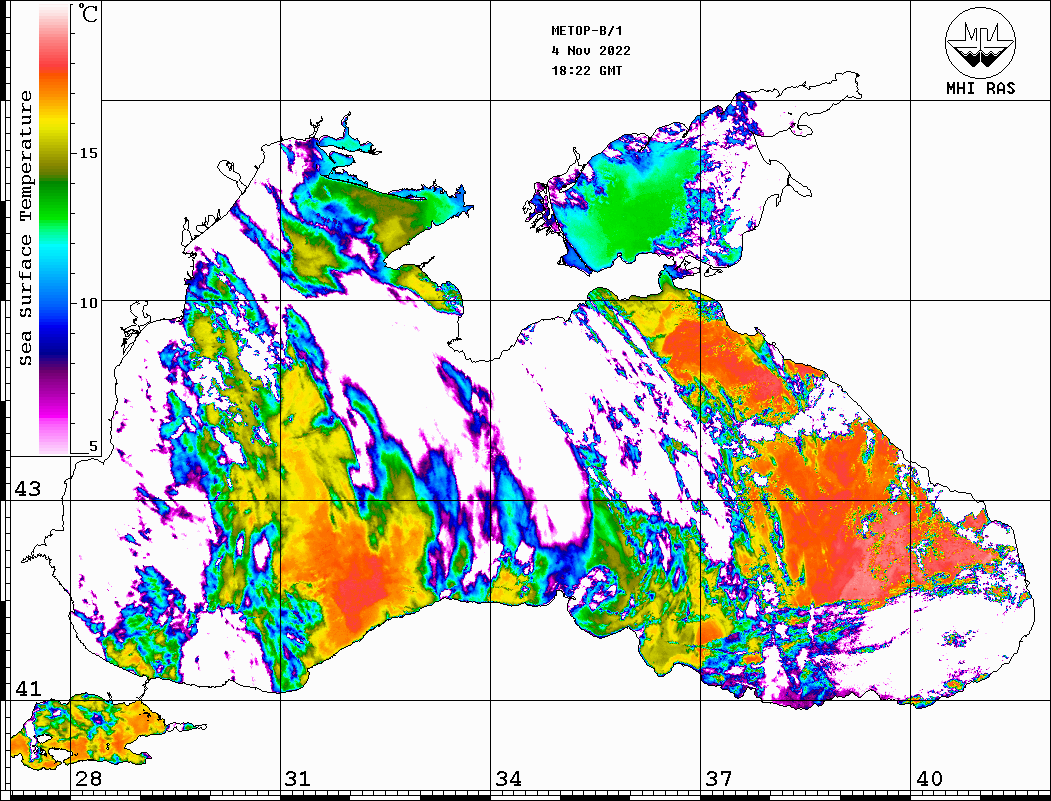The width and height of the screenshot is (1051, 801).
Task: Click longitude label 37
Action: (x=719, y=778)
